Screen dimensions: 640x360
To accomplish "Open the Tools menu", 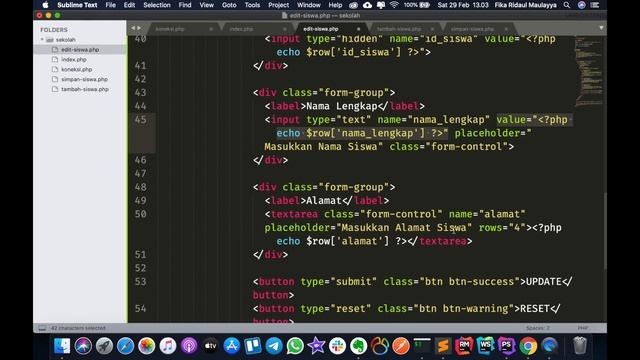I will pos(252,5).
